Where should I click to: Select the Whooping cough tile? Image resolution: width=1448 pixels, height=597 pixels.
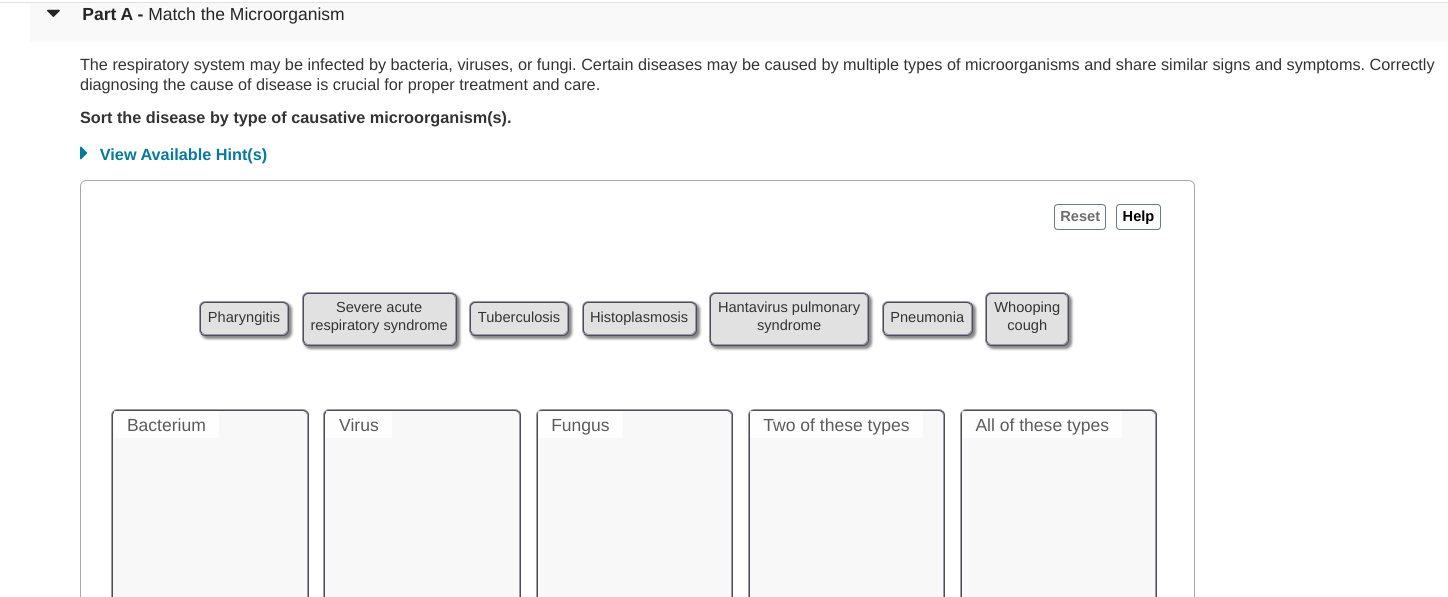(x=1026, y=316)
